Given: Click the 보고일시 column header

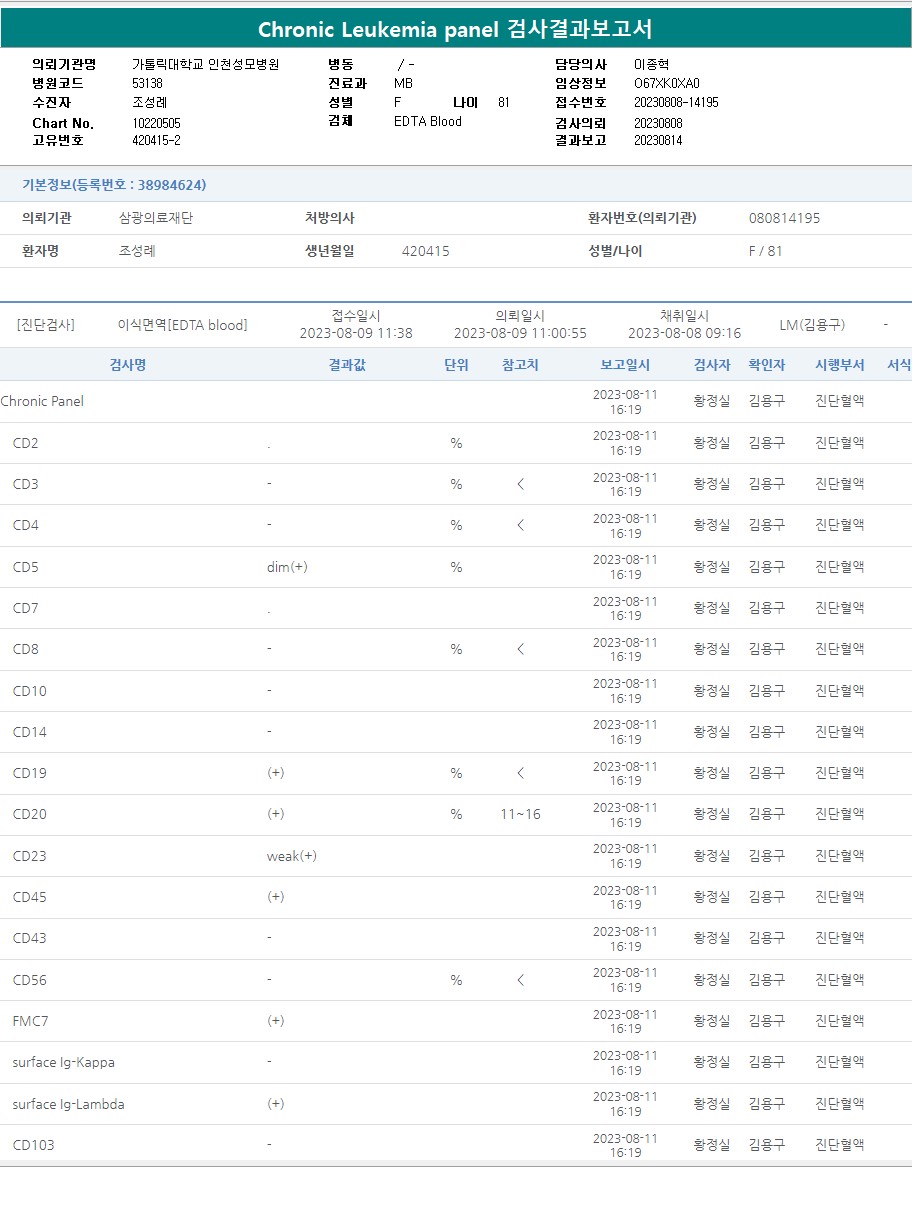Looking at the screenshot, I should [625, 365].
